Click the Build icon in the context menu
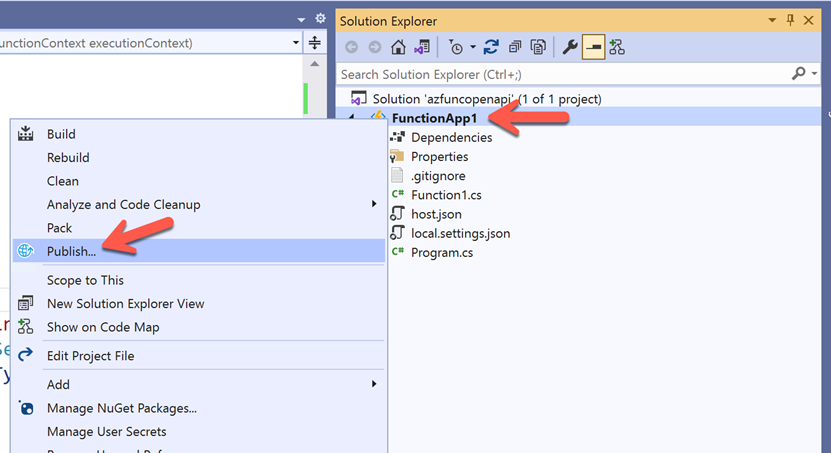 pos(25,134)
